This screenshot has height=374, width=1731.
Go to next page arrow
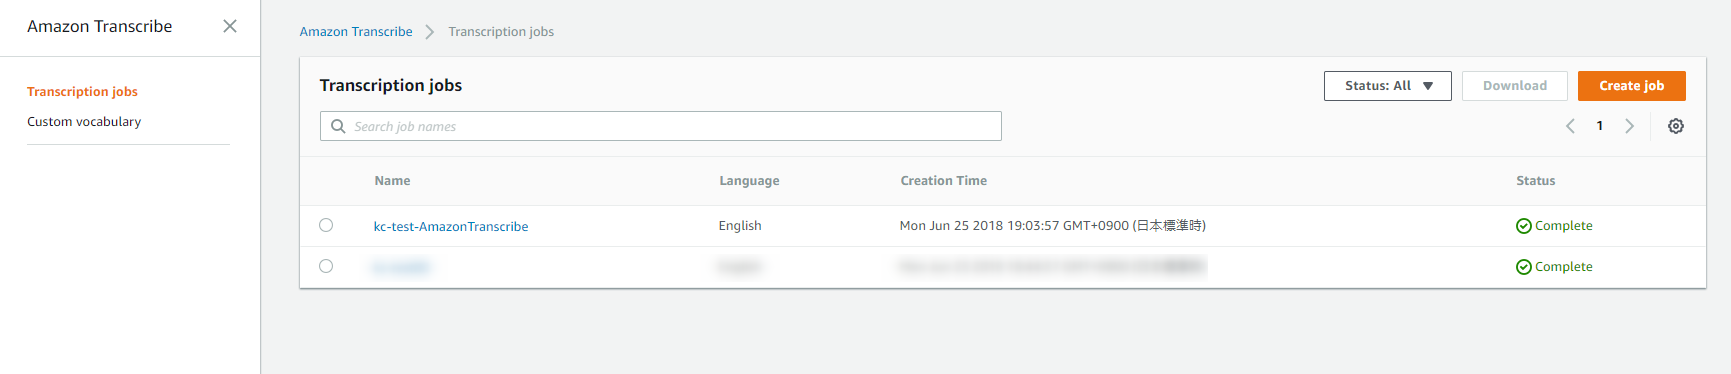[1630, 126]
